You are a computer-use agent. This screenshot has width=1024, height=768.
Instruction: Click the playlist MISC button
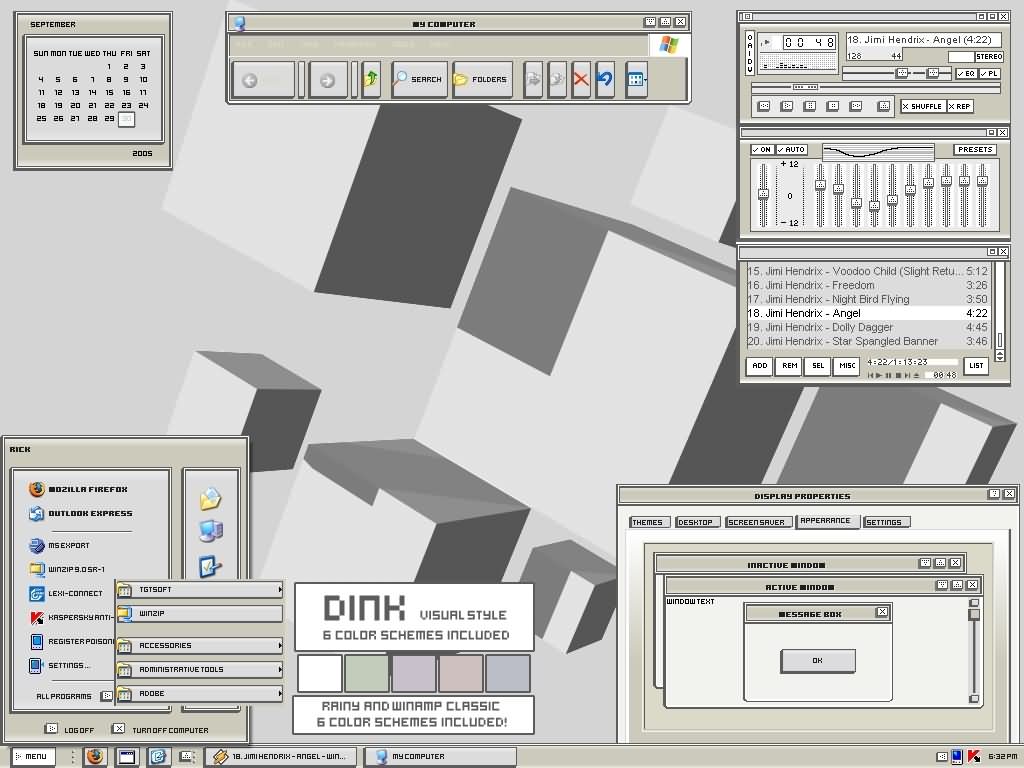[847, 366]
